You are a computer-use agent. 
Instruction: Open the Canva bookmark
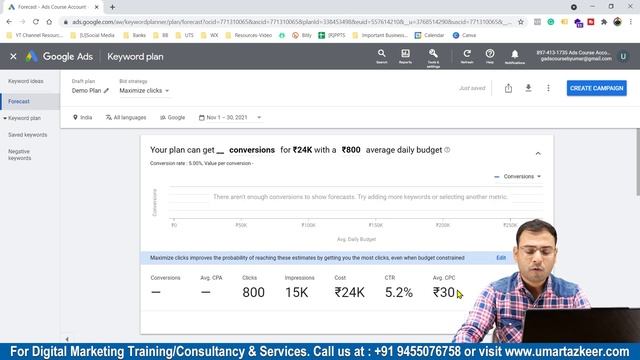coord(464,36)
